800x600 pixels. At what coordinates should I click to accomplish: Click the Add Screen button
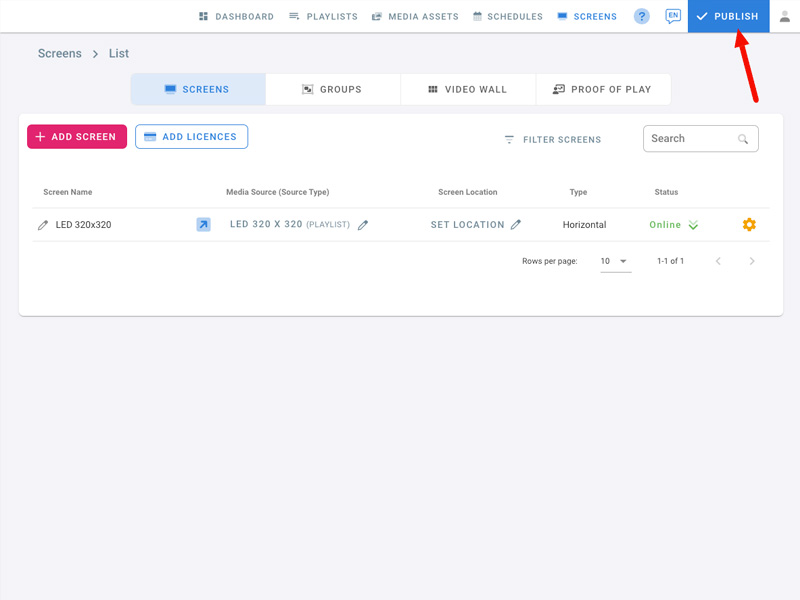[77, 137]
